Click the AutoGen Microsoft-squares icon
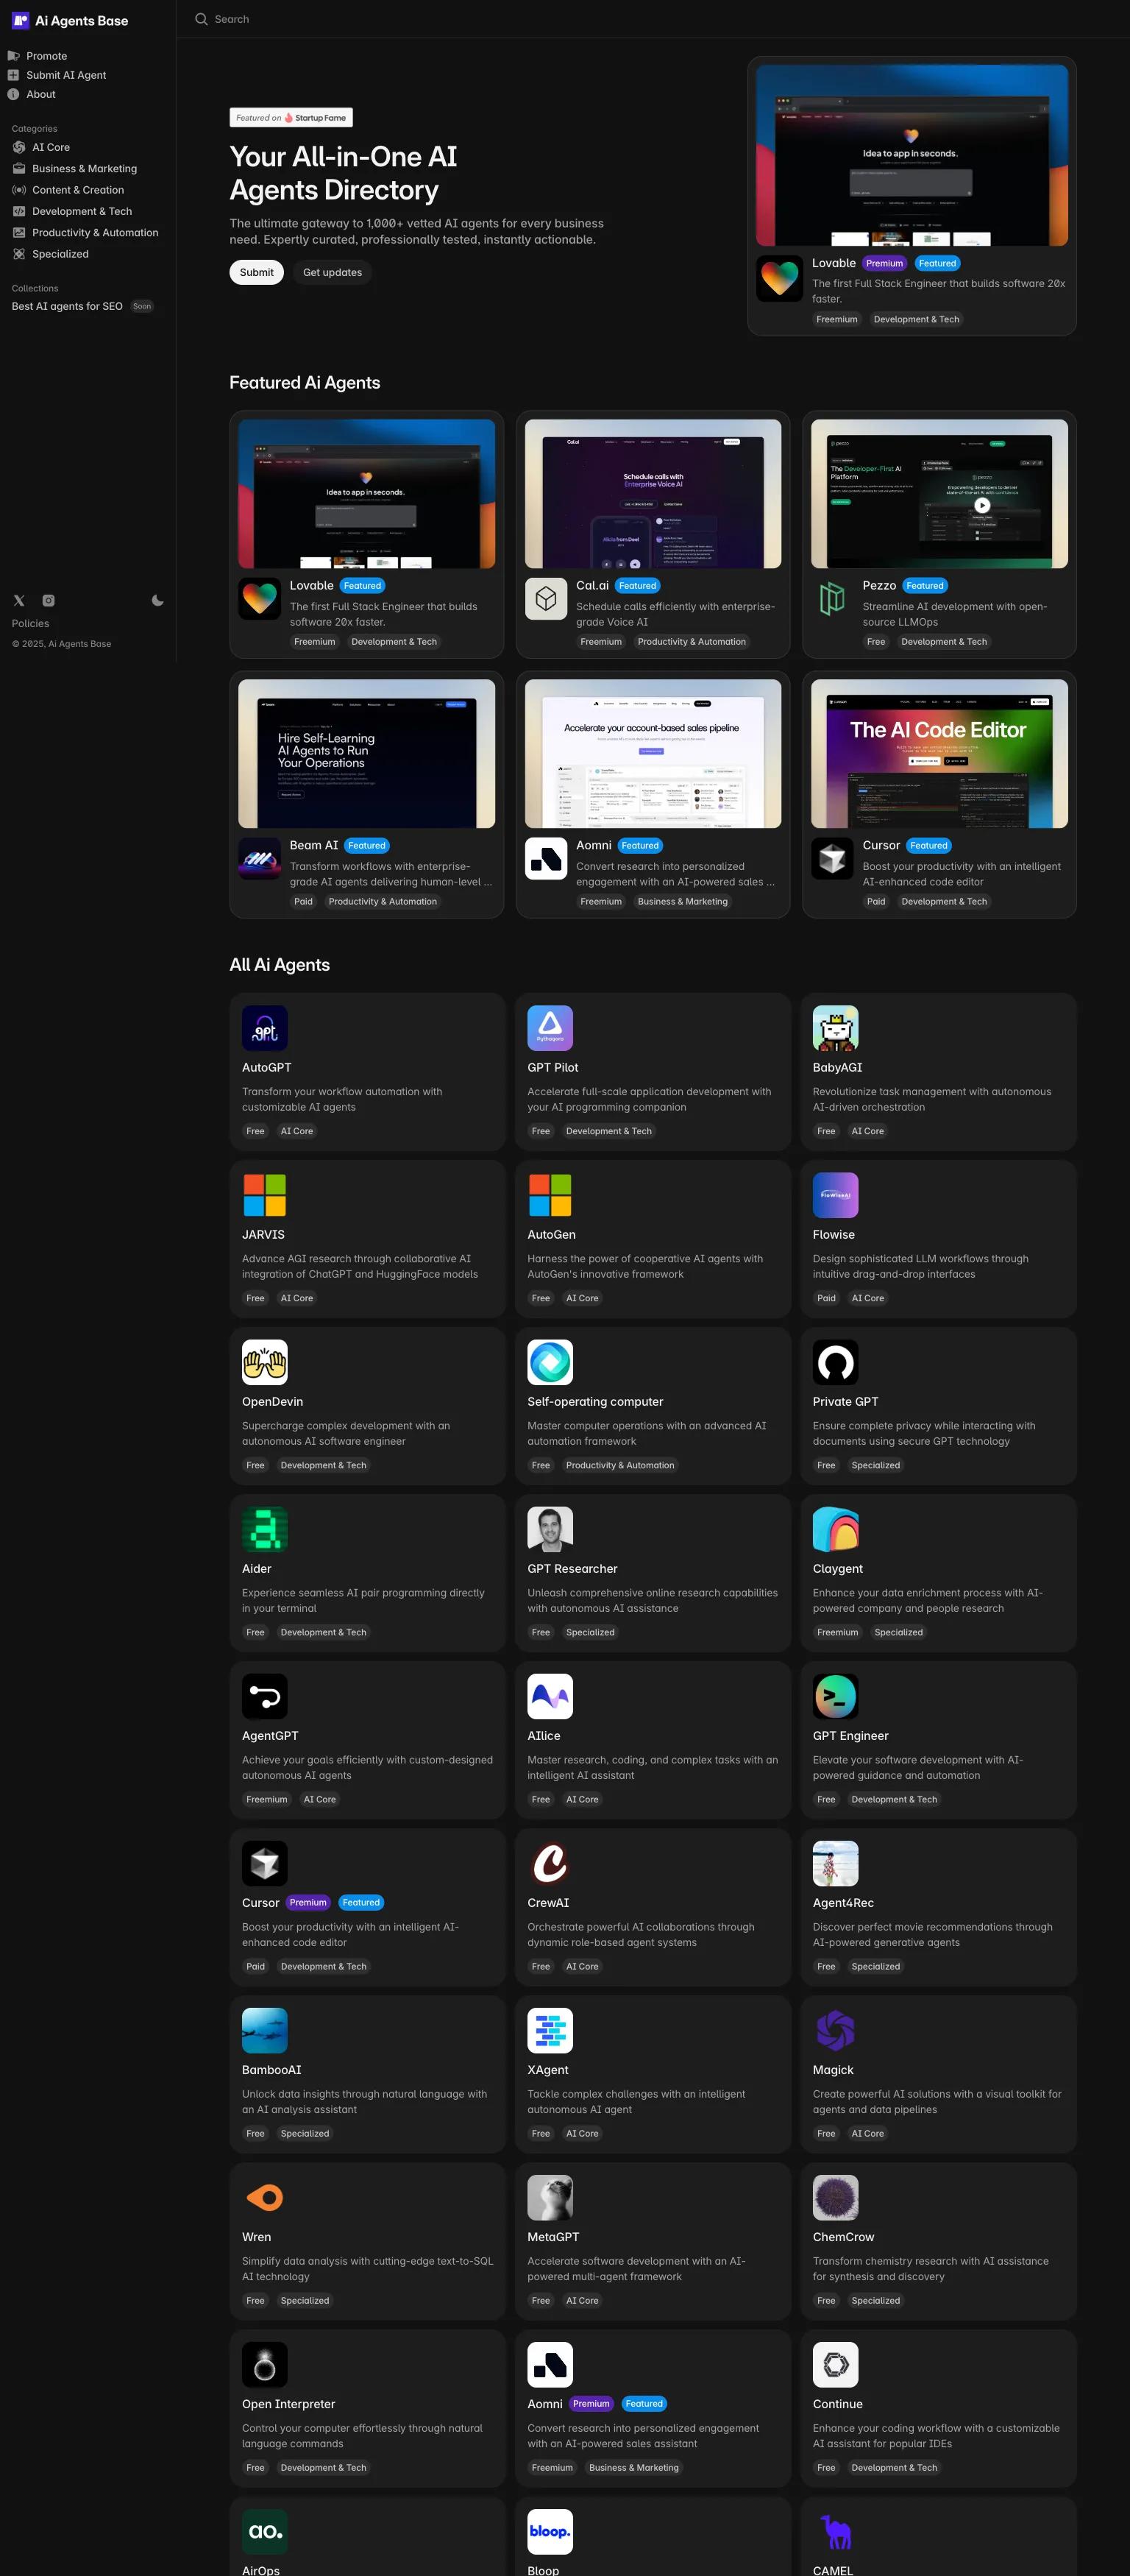The image size is (1130, 2576). 550,1195
